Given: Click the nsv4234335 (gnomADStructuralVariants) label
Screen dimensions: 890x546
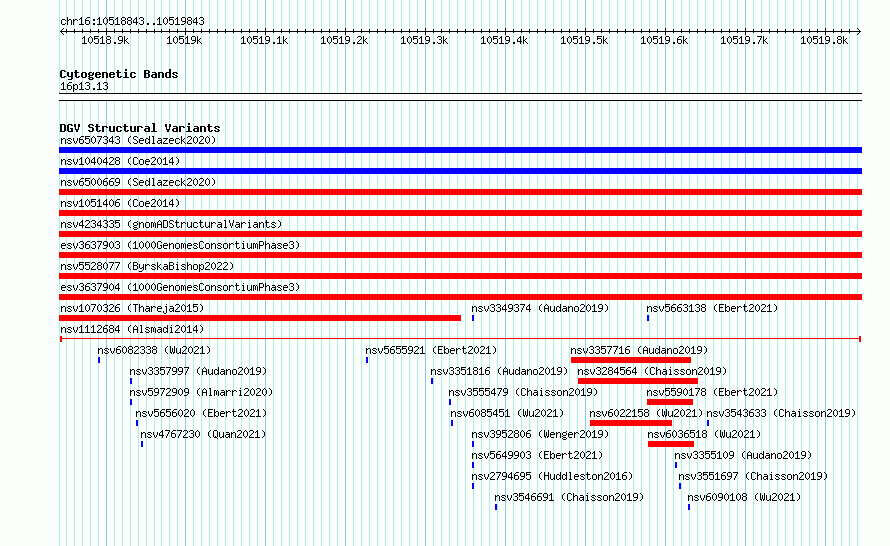Looking at the screenshot, I should click(x=171, y=224).
